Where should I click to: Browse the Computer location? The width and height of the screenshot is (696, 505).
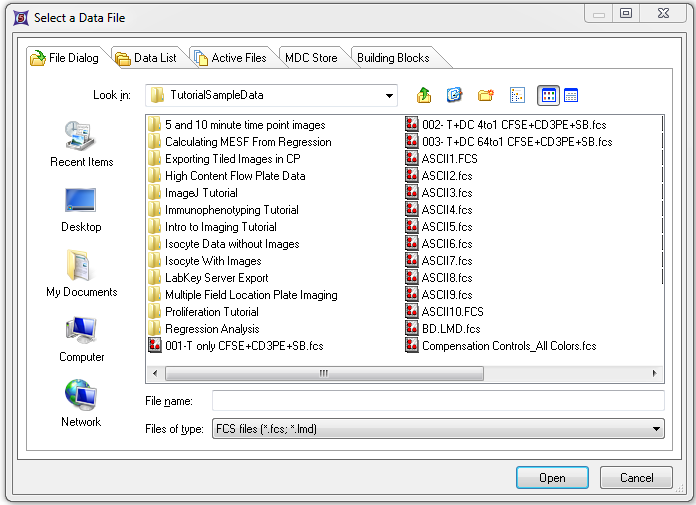click(x=81, y=339)
